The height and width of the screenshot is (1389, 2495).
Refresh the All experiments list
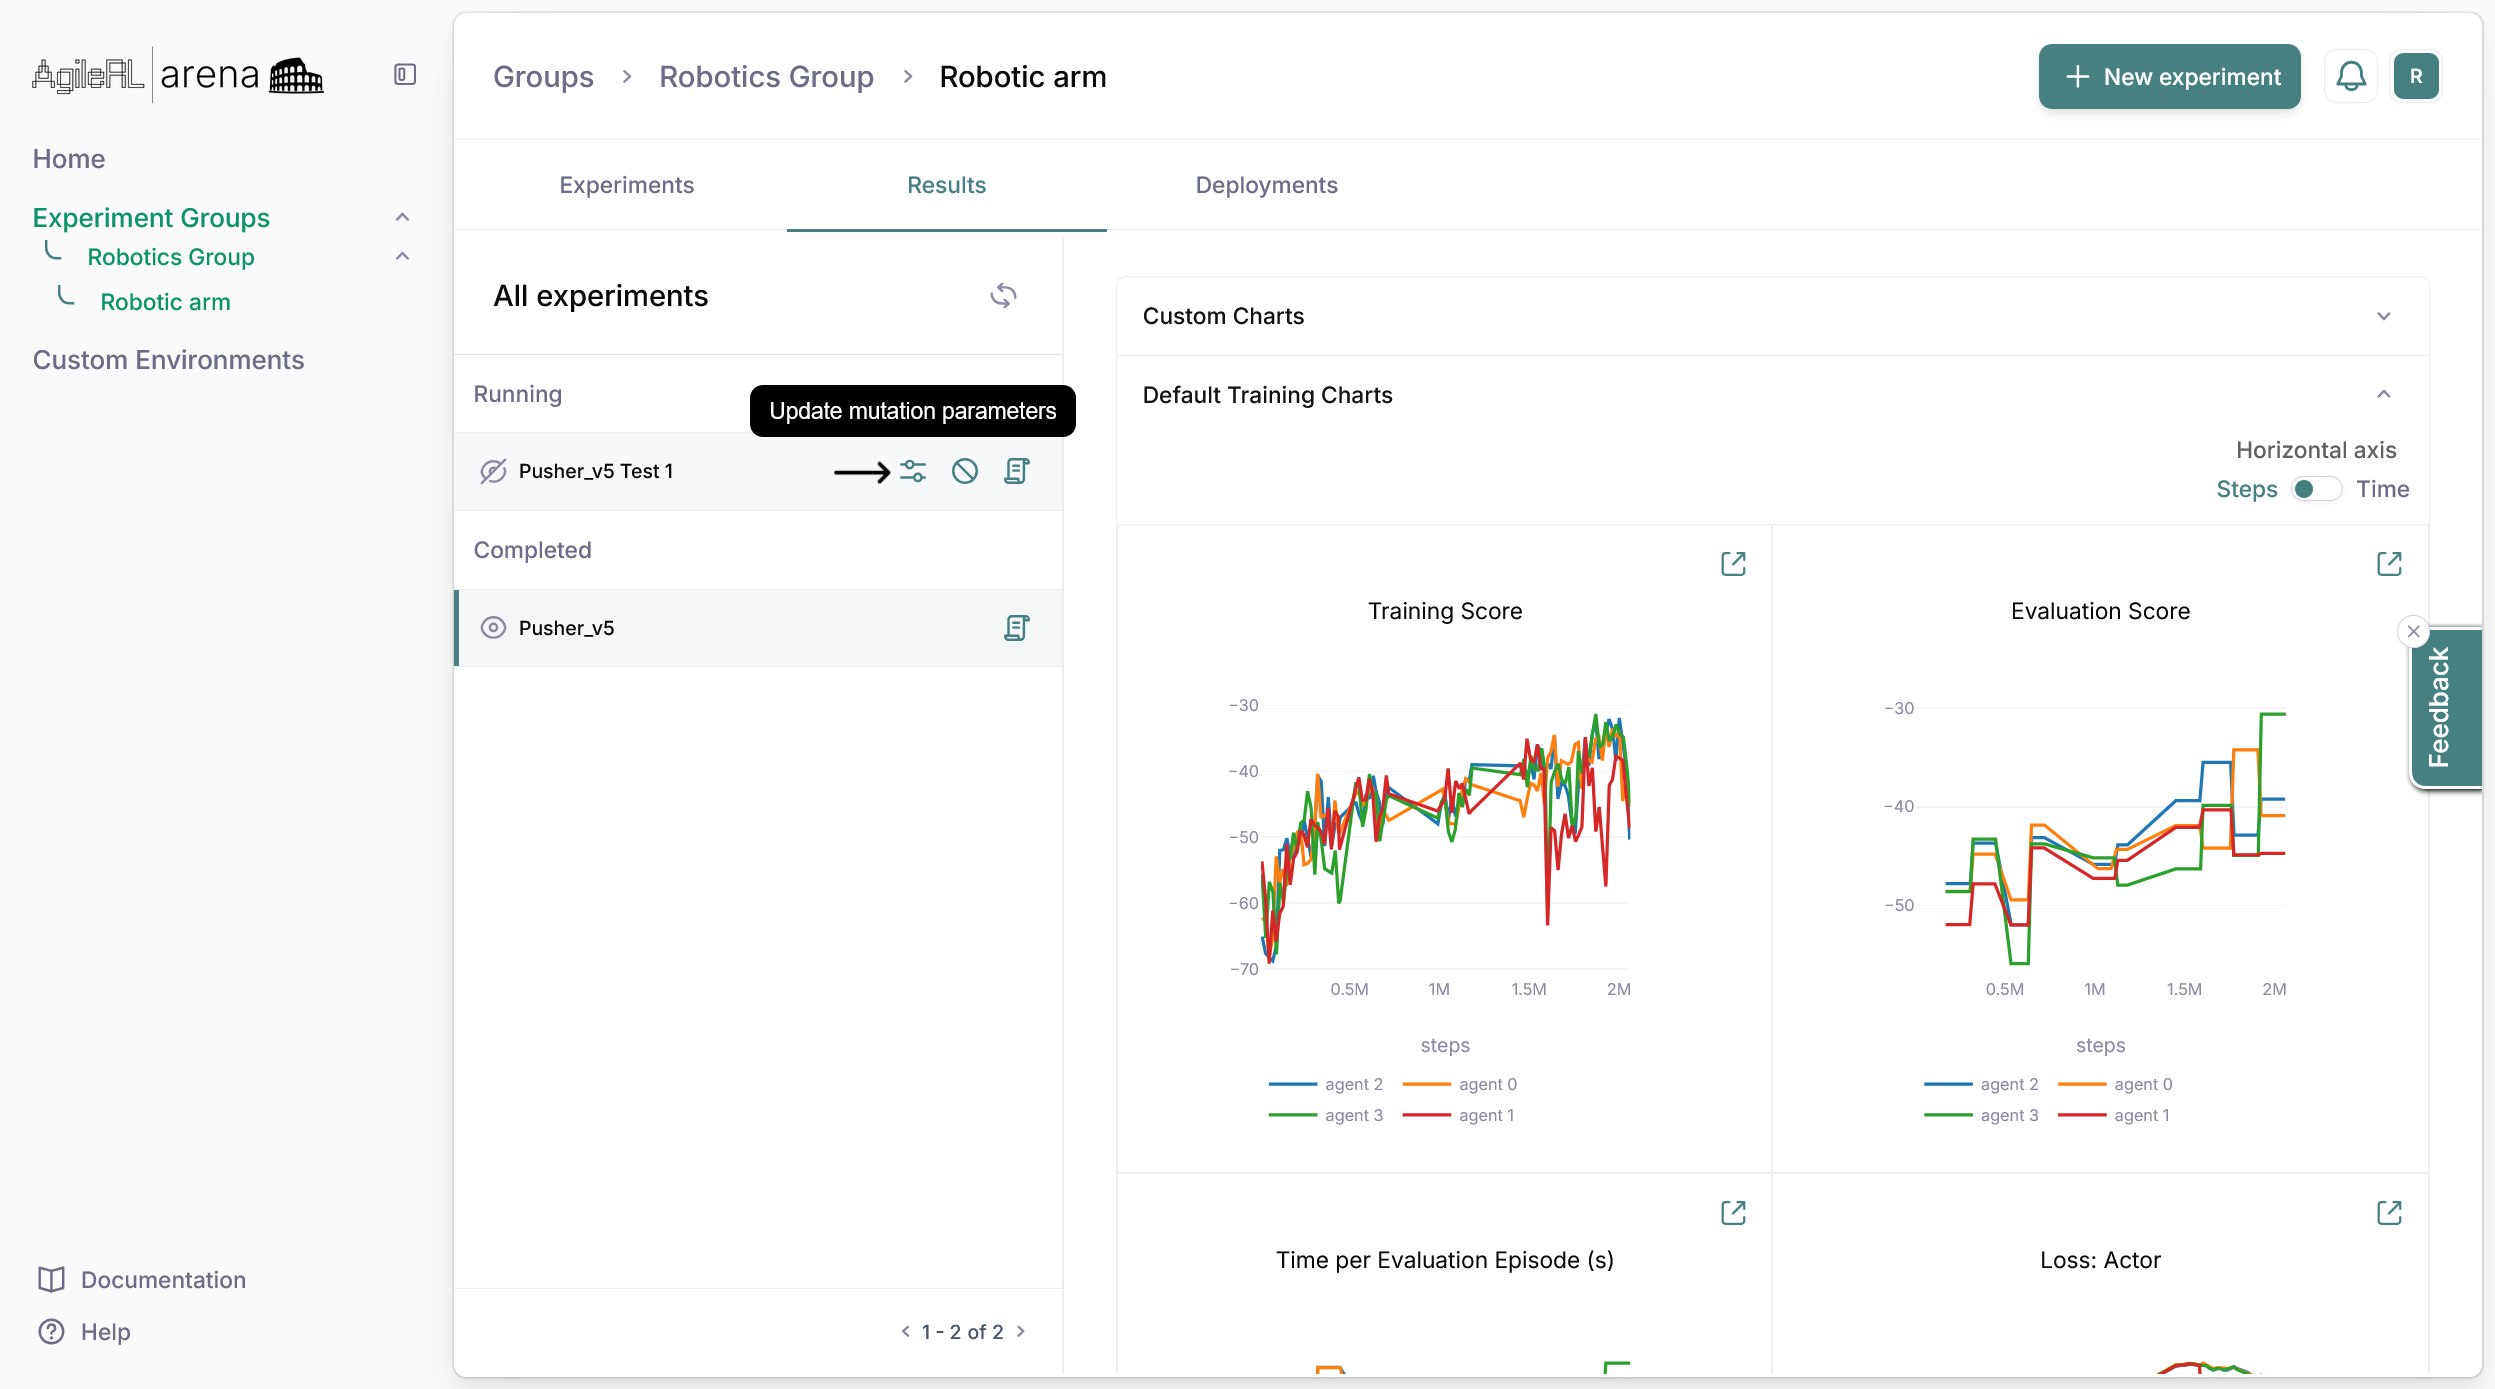(1003, 296)
